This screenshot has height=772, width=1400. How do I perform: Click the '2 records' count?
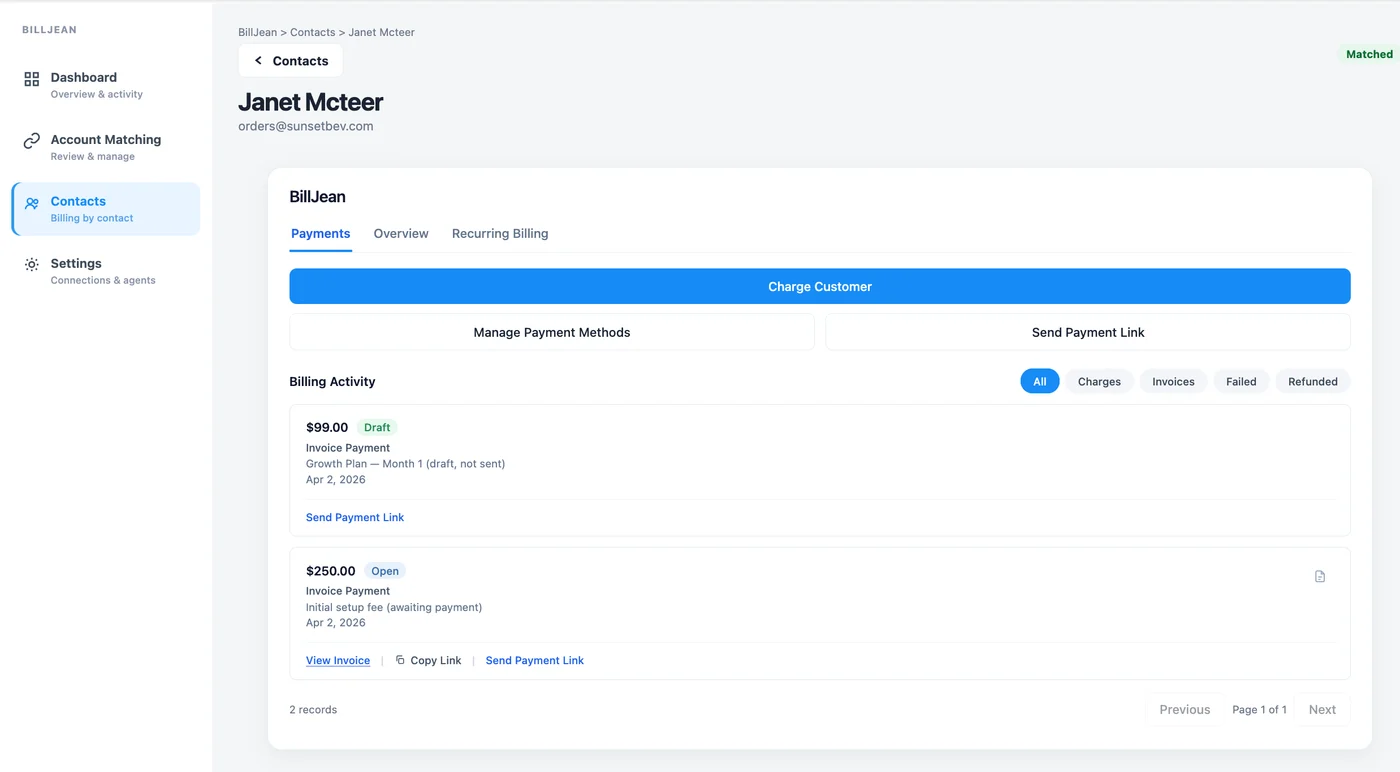coord(313,709)
